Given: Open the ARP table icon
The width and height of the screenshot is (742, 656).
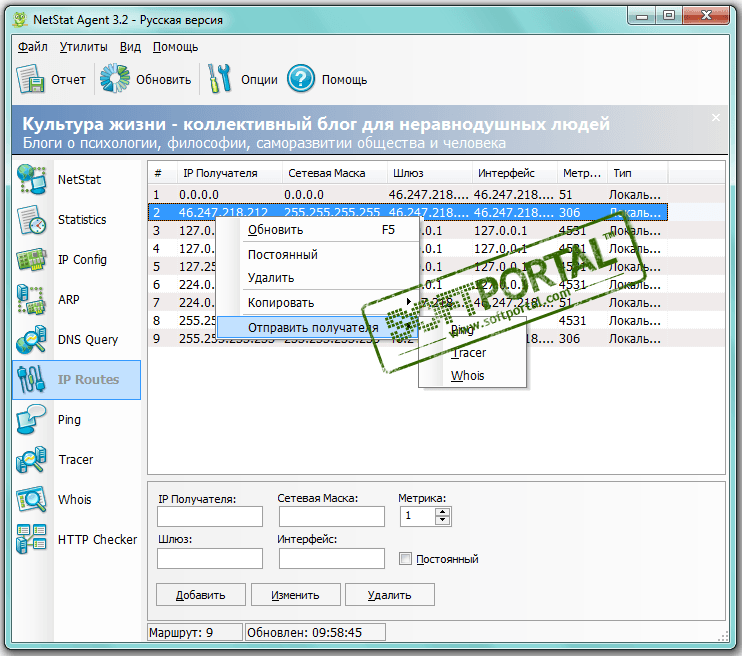Looking at the screenshot, I should (x=32, y=300).
